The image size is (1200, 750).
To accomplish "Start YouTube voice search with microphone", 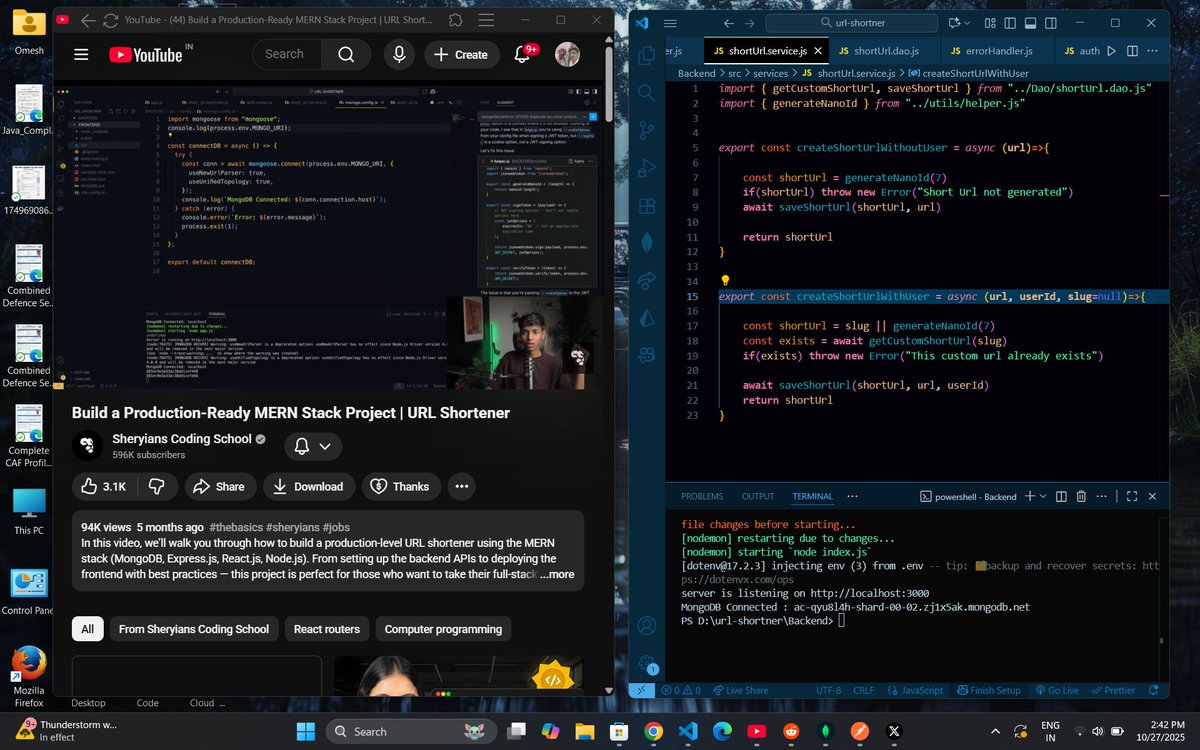I will (x=399, y=54).
